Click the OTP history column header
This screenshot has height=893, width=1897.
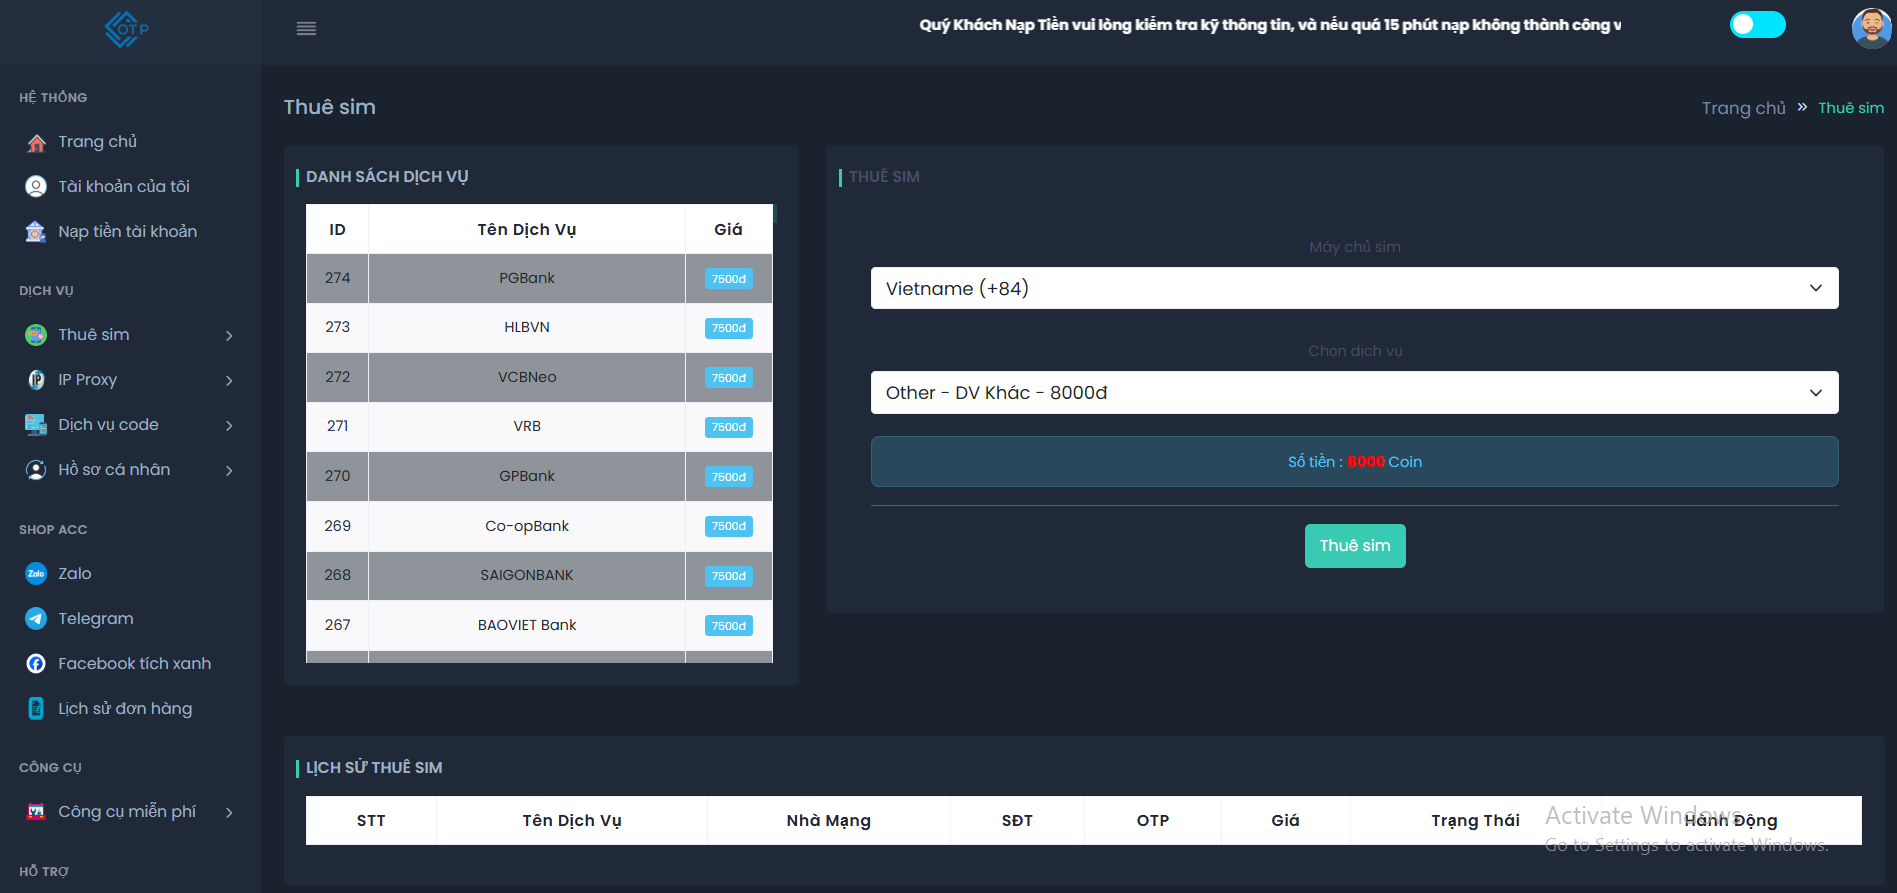[x=1152, y=820]
